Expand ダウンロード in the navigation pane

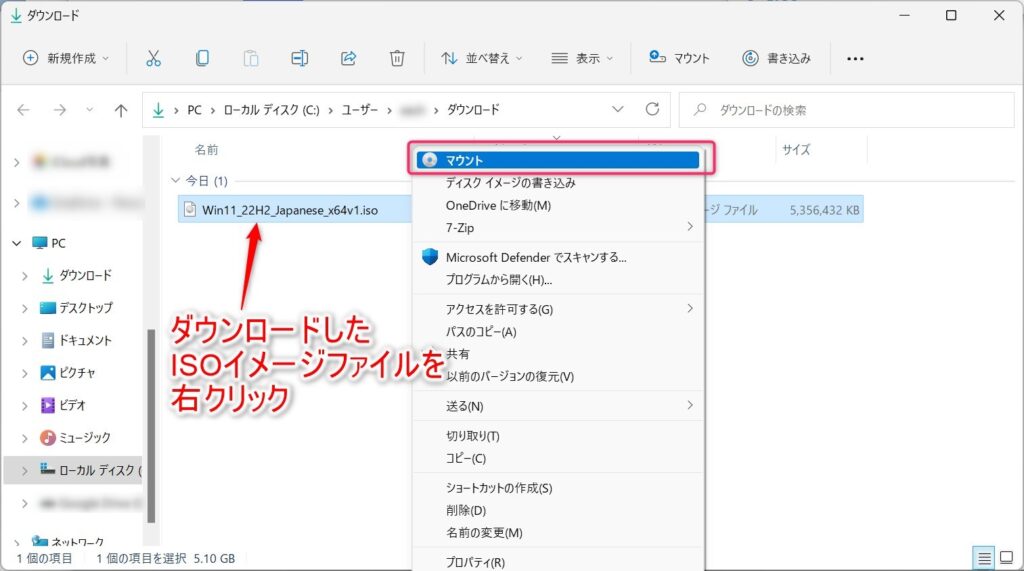coord(24,276)
